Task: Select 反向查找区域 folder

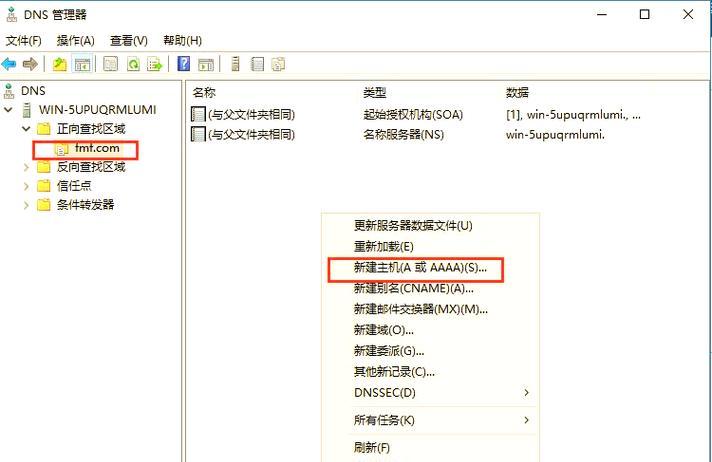Action: coord(91,167)
